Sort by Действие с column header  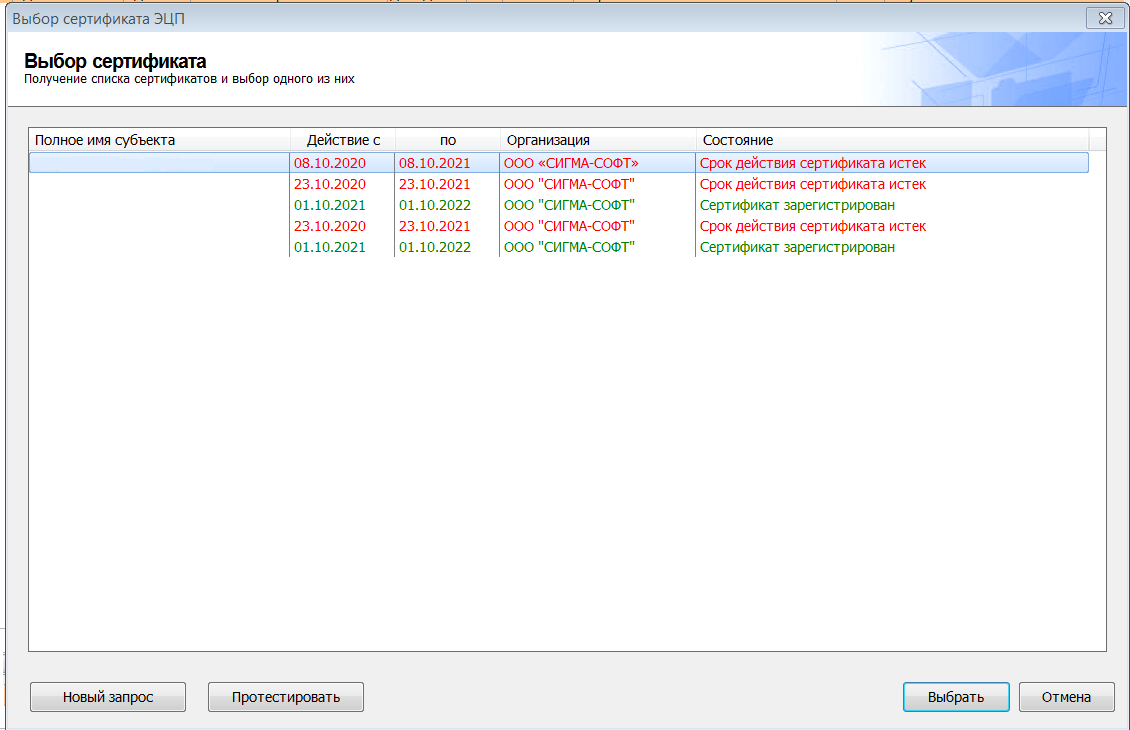pyautogui.click(x=343, y=140)
